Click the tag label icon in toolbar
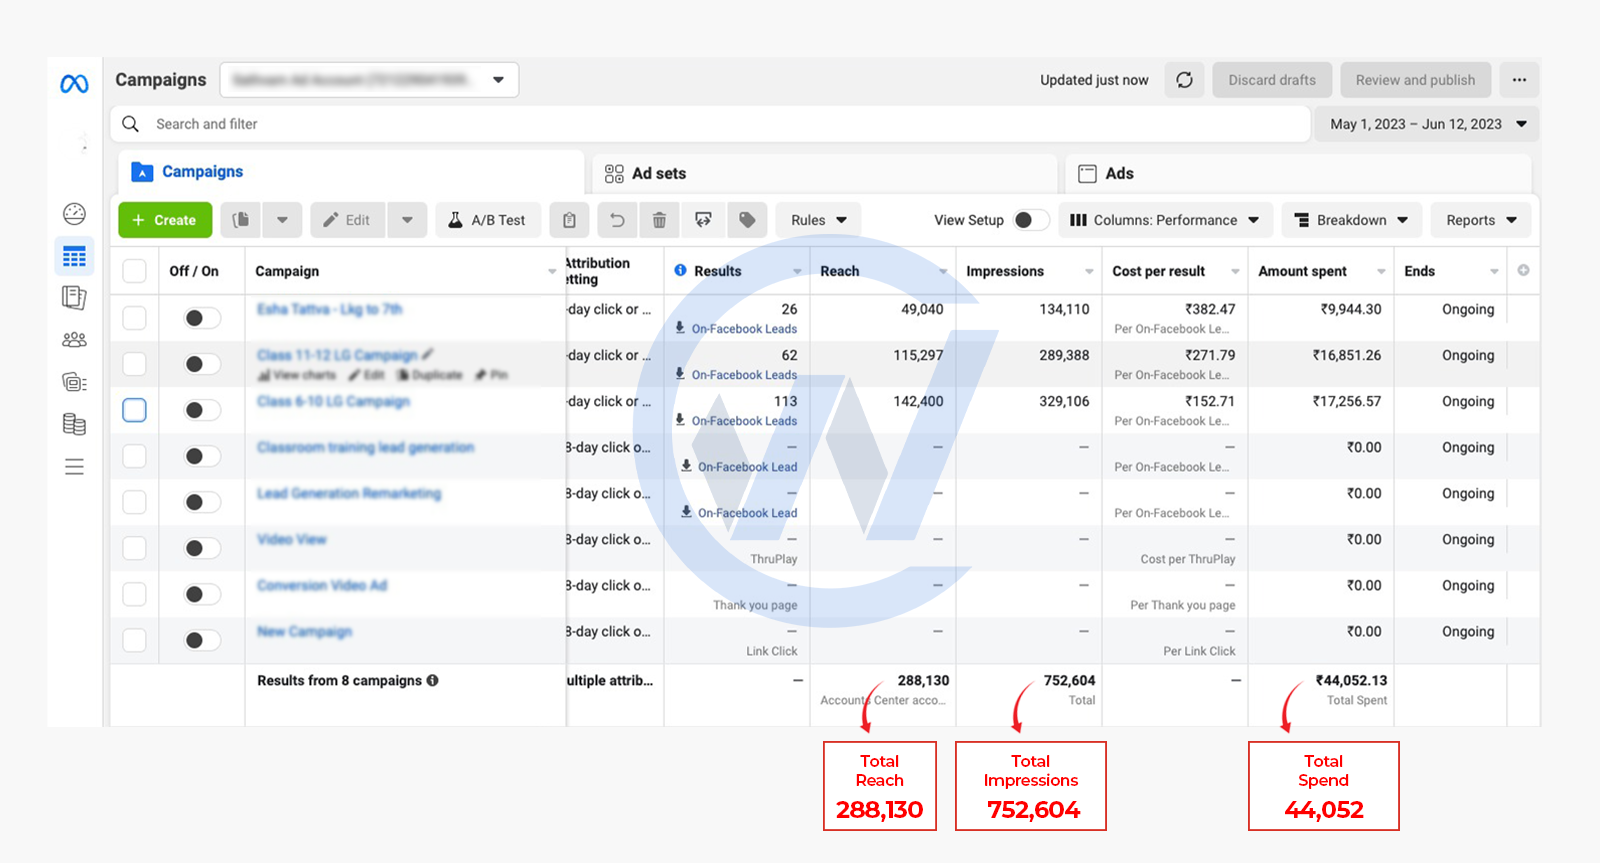The height and width of the screenshot is (863, 1600). pos(747,220)
